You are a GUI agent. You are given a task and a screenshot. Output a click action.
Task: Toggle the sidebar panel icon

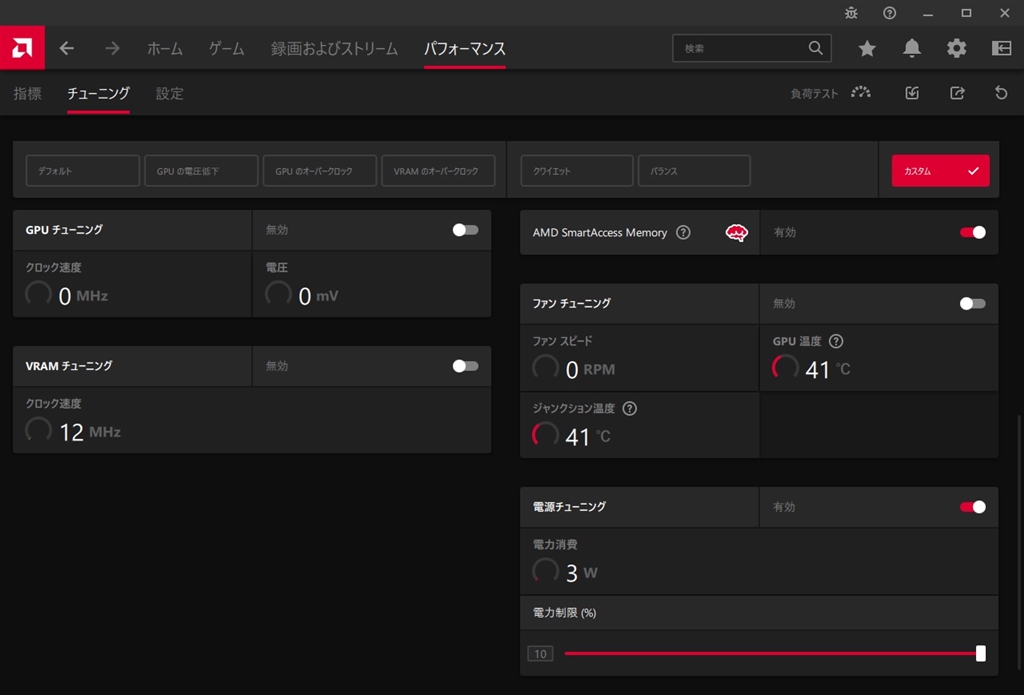tap(1001, 48)
